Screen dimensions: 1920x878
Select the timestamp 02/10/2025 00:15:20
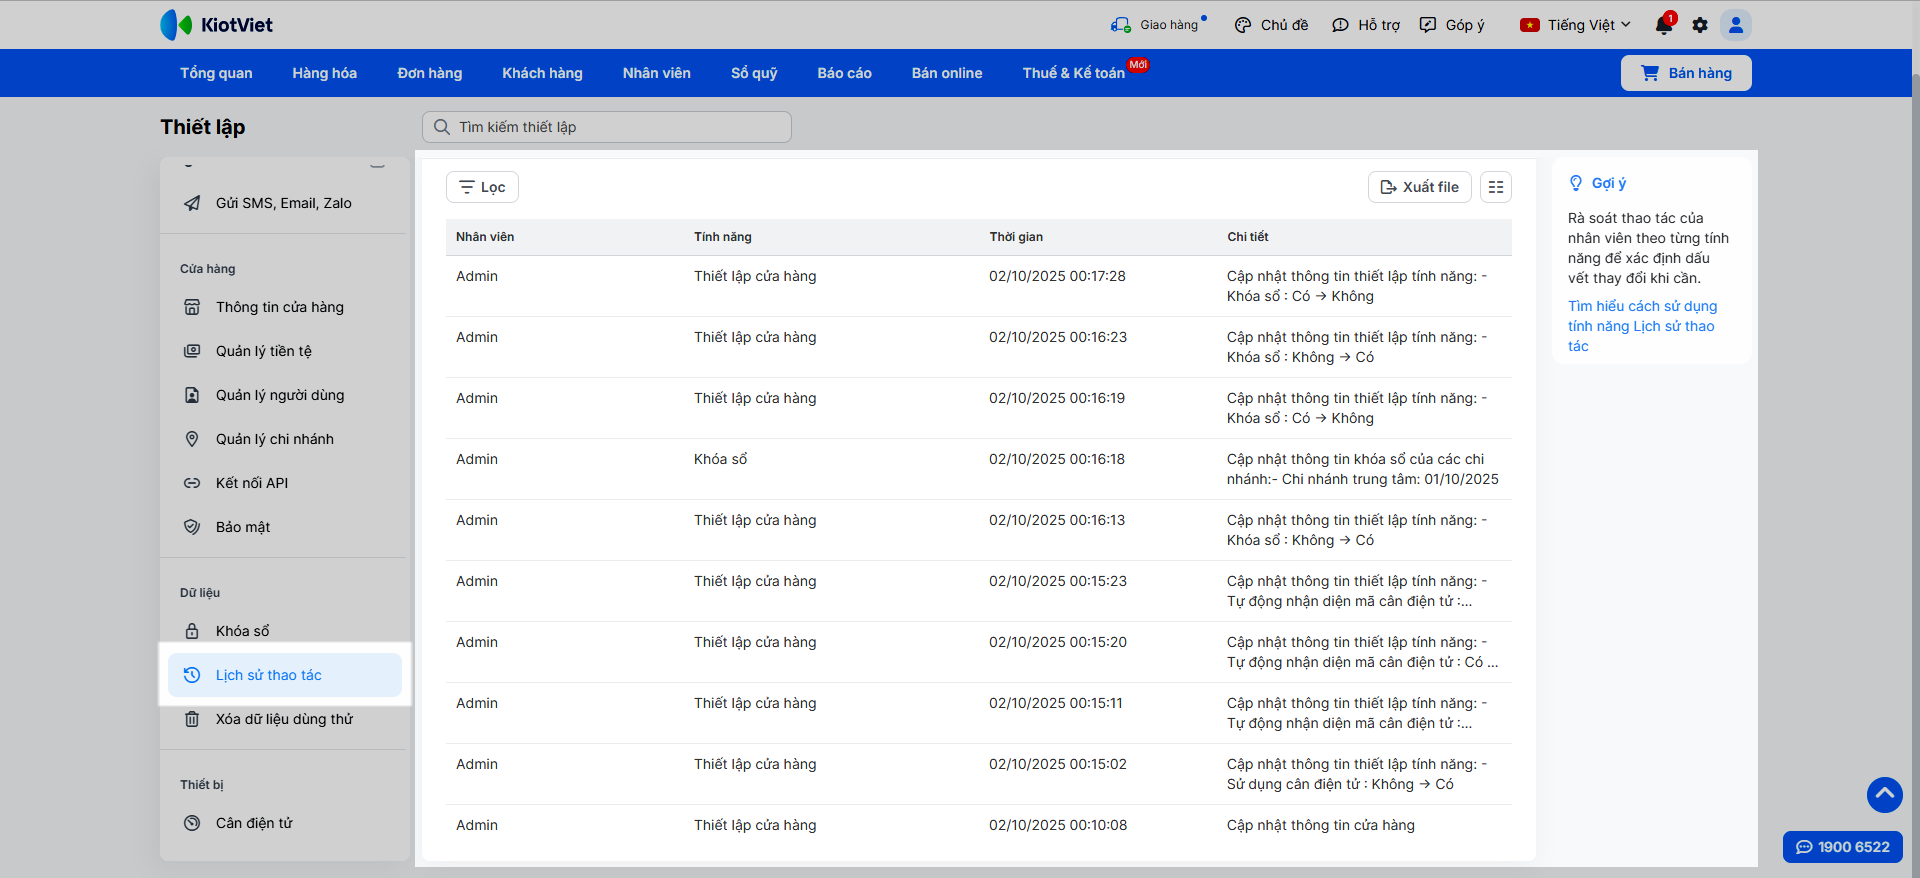coord(1058,642)
